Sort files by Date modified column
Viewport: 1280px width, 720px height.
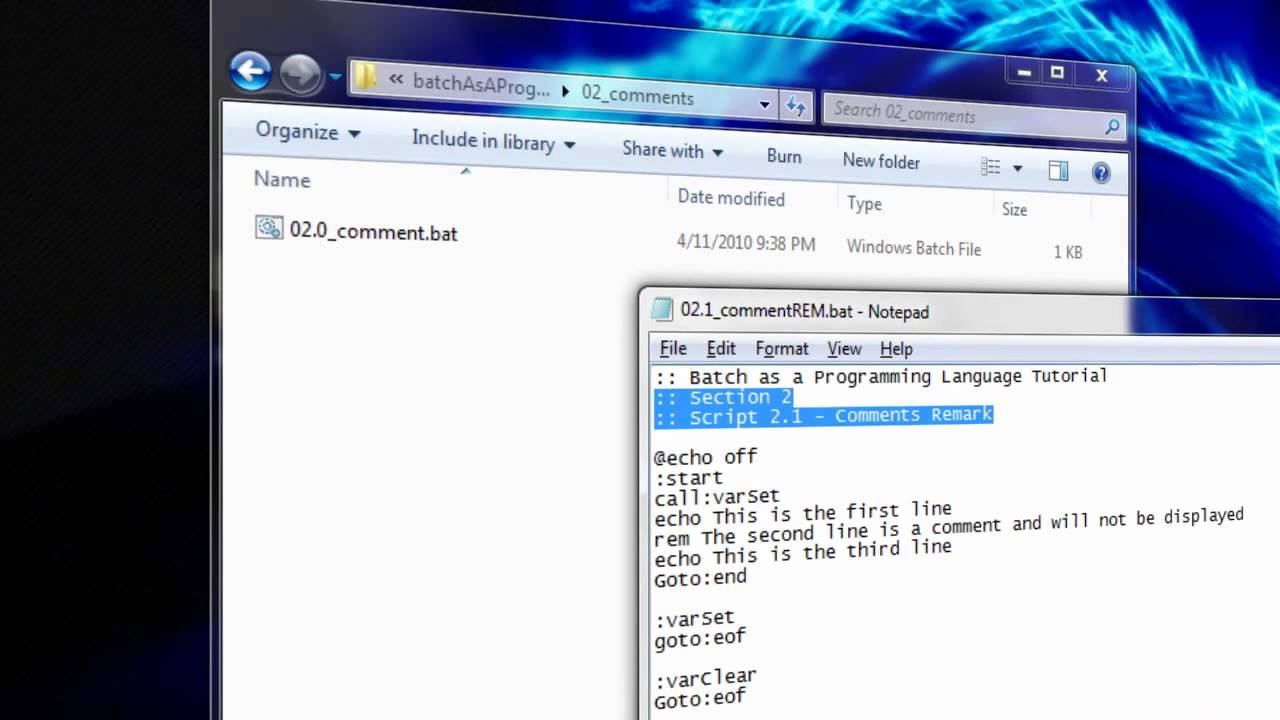731,198
